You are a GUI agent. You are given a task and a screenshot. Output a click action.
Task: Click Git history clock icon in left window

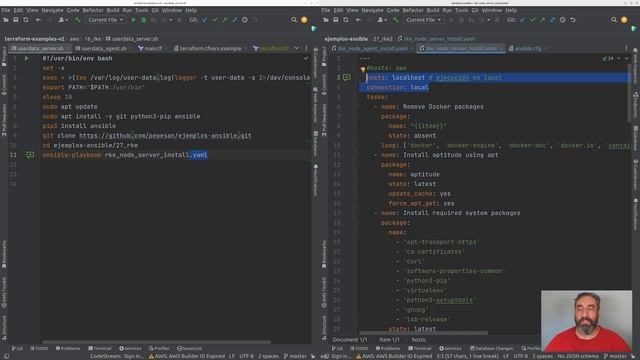click(x=245, y=20)
